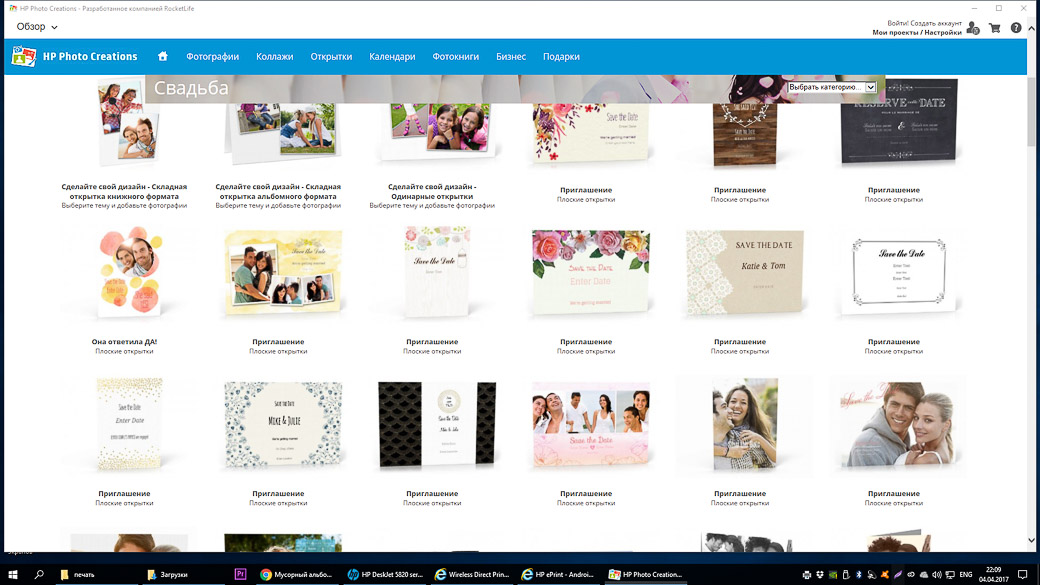Open the Коллажи menu

[x=275, y=56]
